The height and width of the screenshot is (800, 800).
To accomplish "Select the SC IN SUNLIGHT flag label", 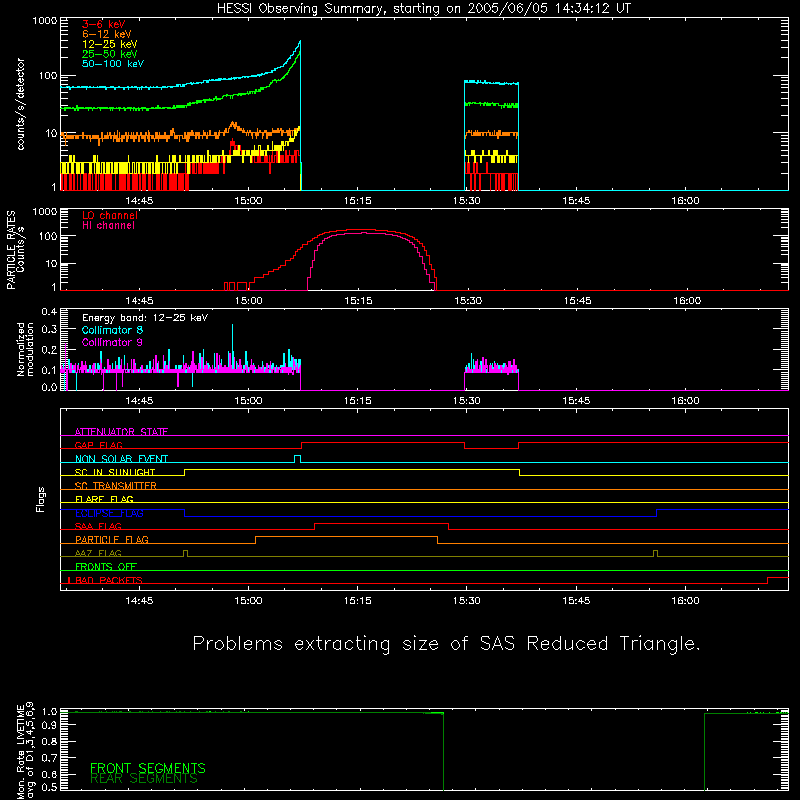I will (x=115, y=472).
